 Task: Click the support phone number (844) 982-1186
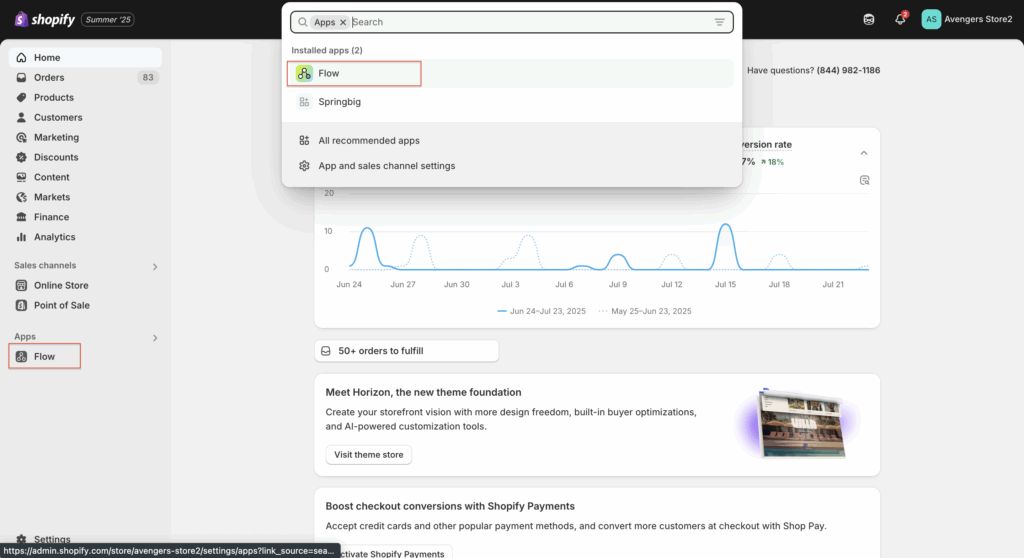(x=848, y=70)
